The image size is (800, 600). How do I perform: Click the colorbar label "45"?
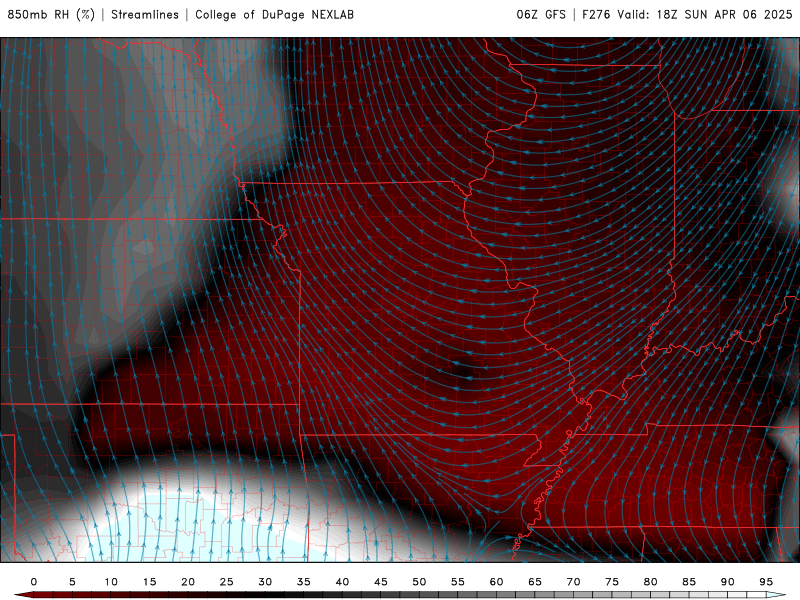[x=381, y=582]
